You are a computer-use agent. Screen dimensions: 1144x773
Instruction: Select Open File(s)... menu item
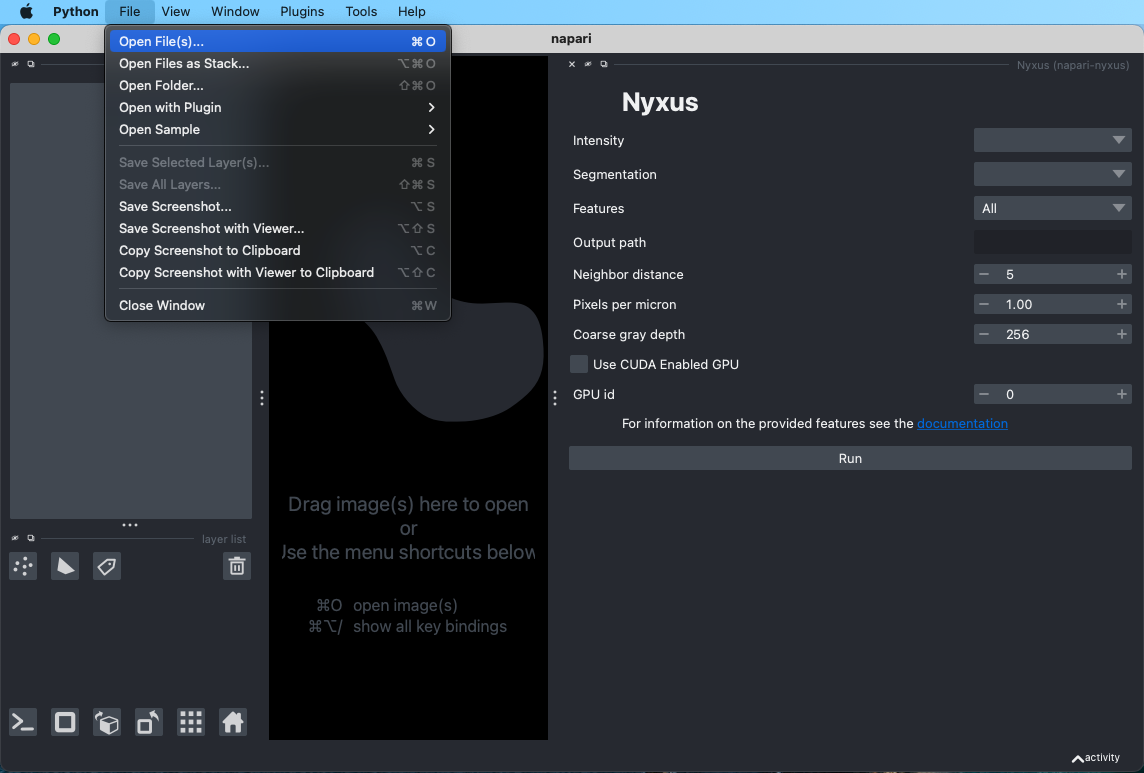[277, 42]
